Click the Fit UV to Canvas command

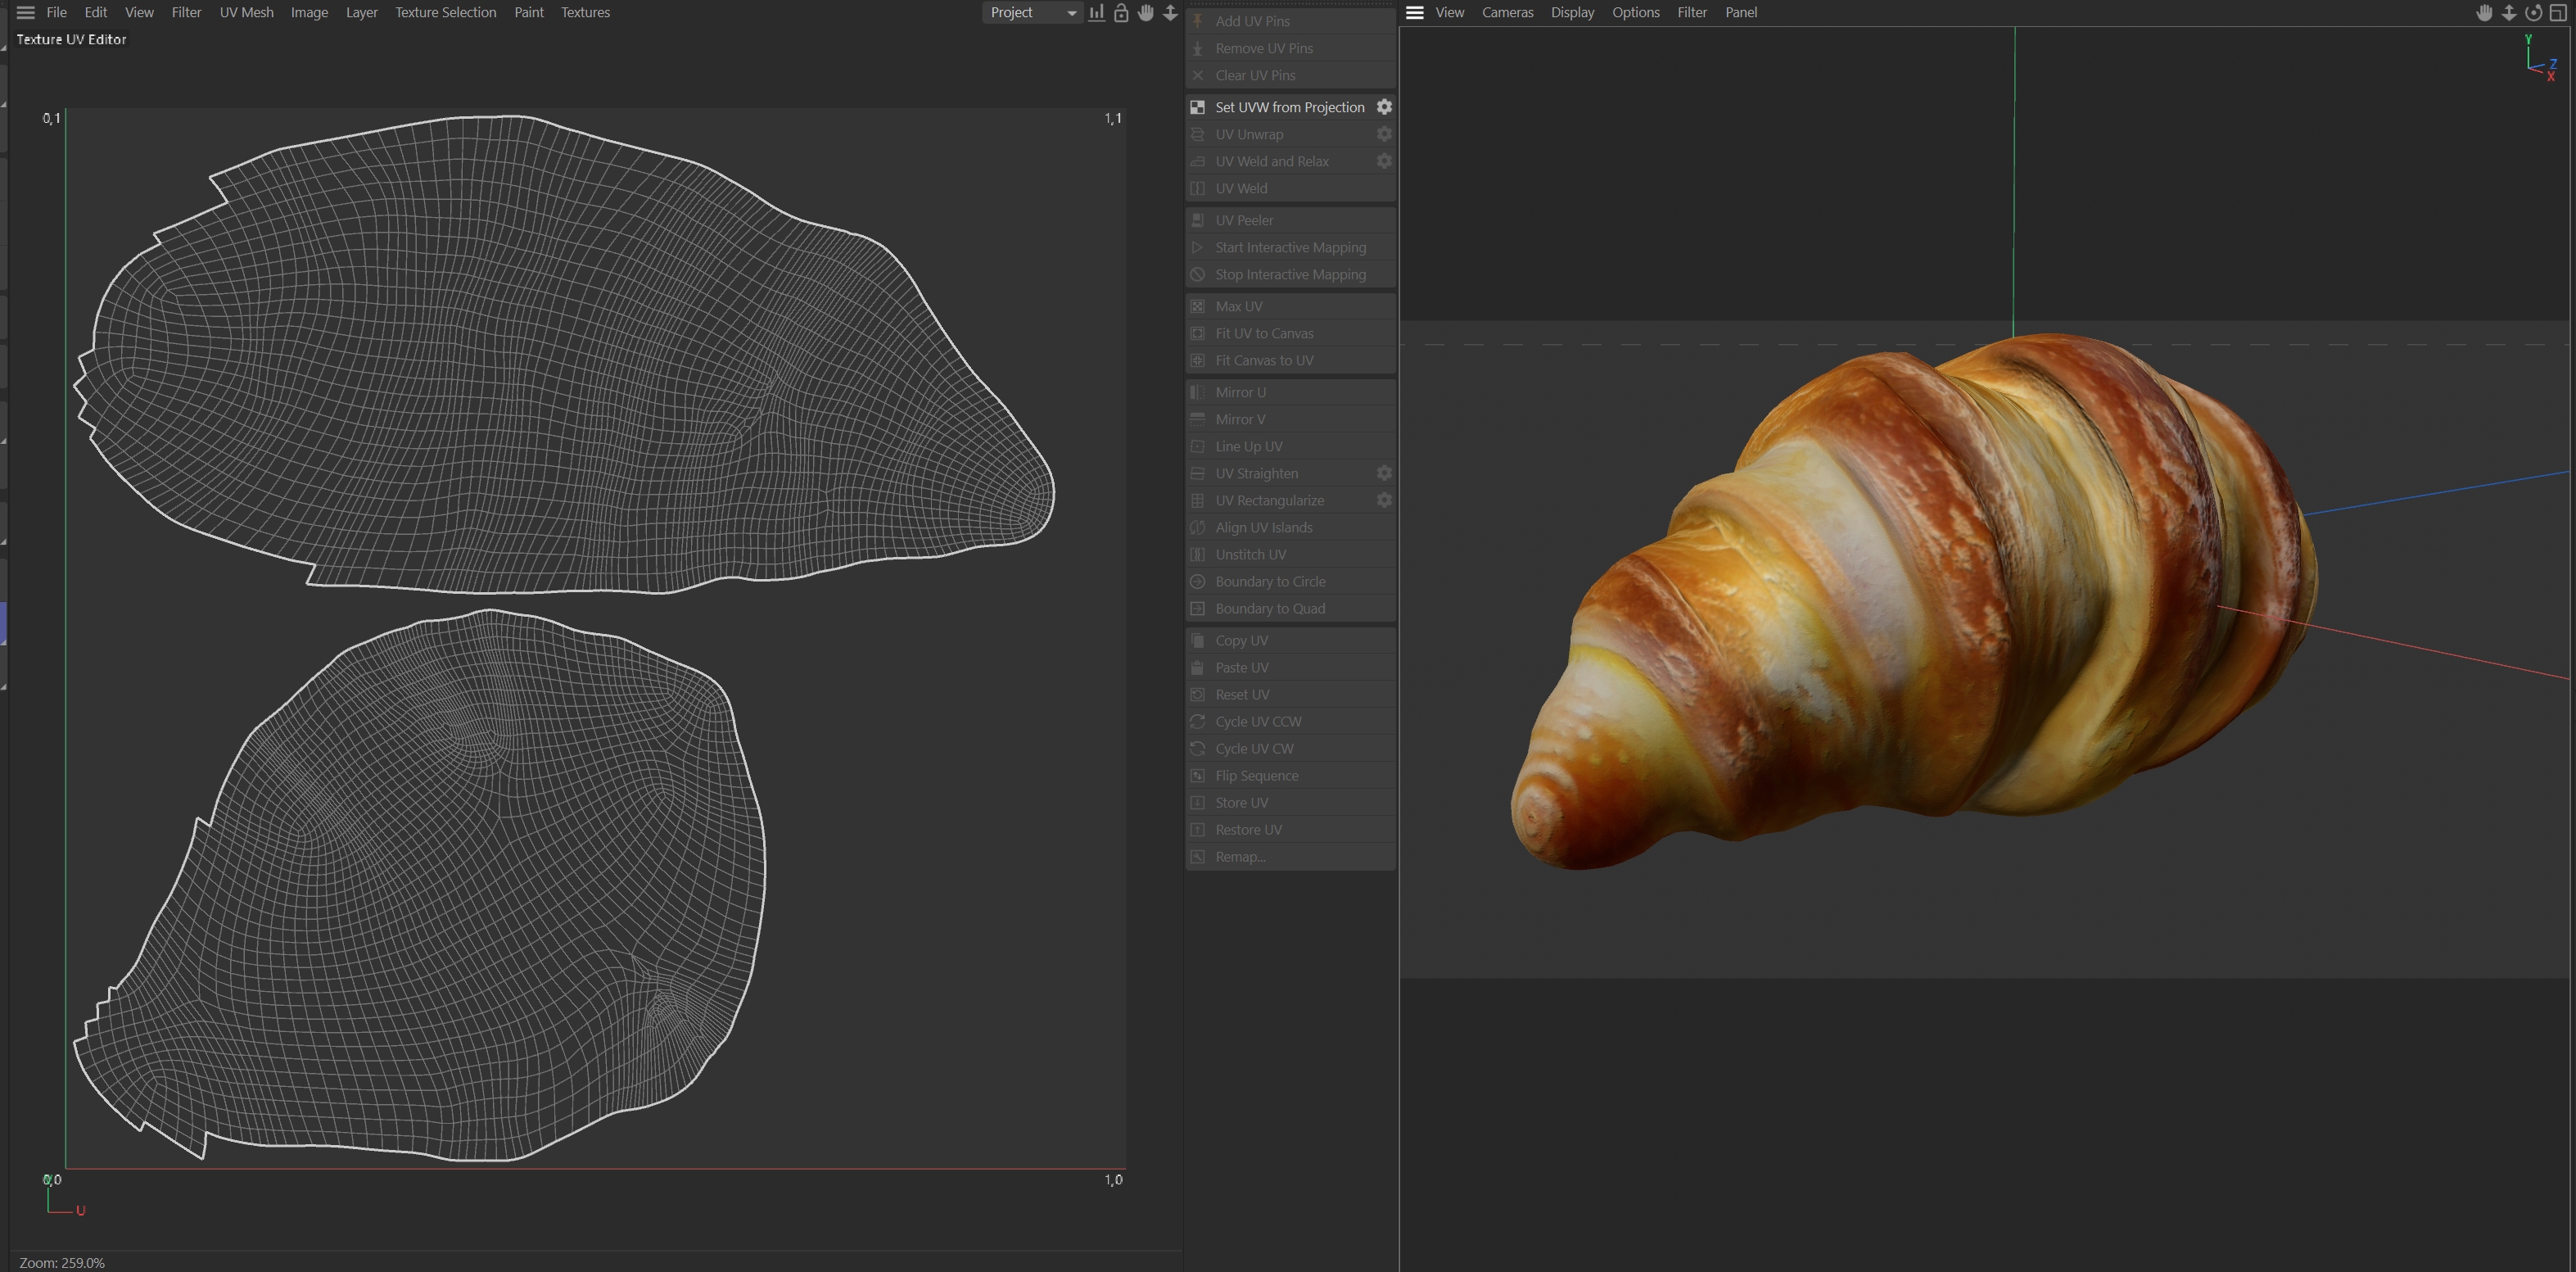tap(1264, 333)
